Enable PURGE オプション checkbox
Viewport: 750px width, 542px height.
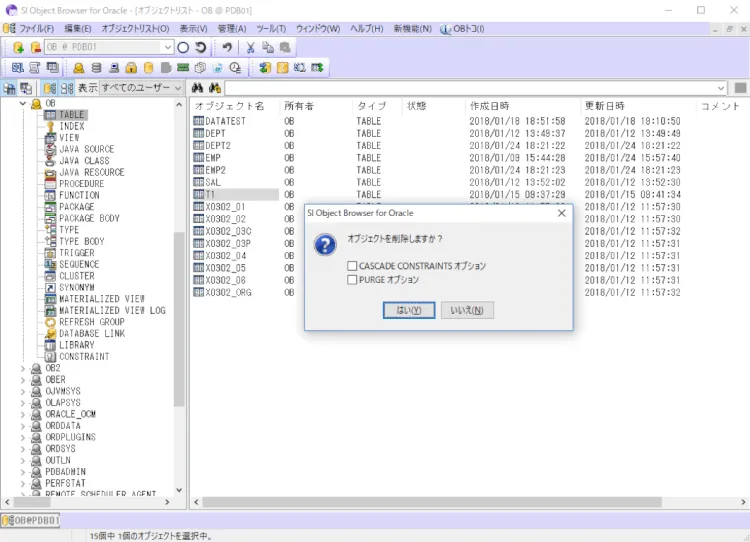coord(353,280)
